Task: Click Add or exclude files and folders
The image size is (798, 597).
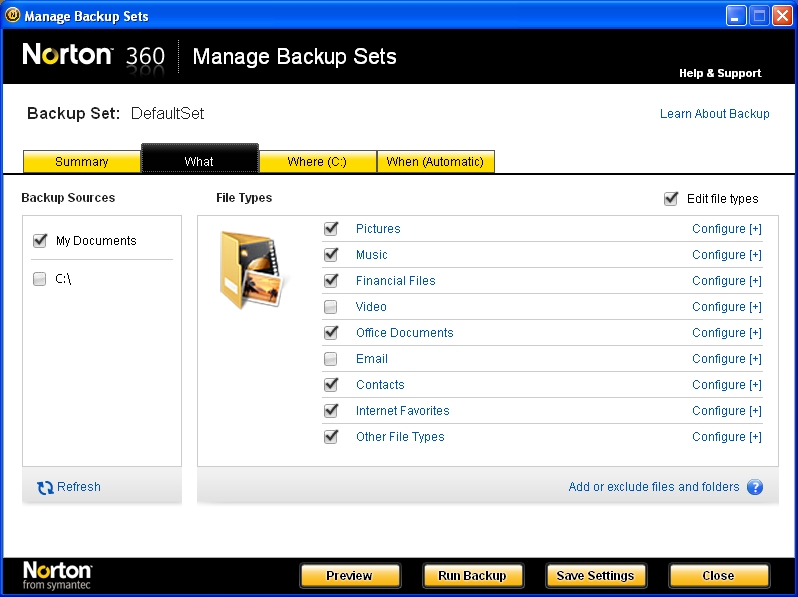Action: [x=653, y=487]
